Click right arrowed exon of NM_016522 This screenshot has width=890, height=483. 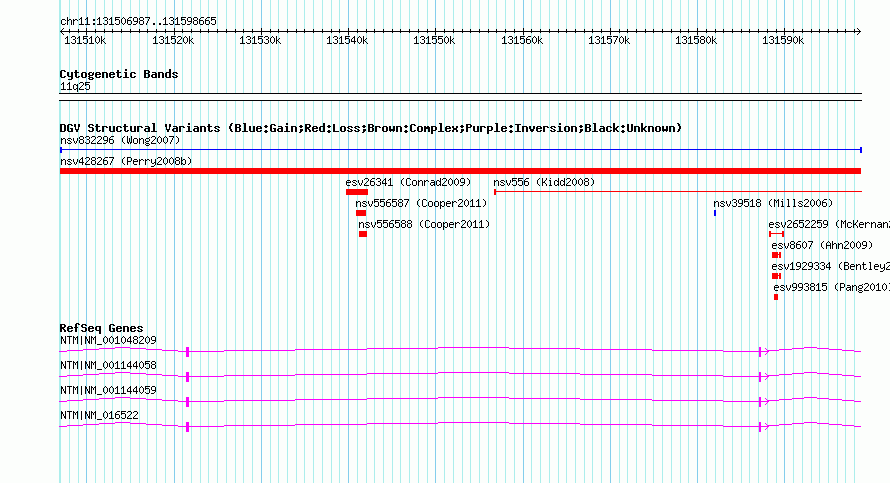click(x=763, y=427)
